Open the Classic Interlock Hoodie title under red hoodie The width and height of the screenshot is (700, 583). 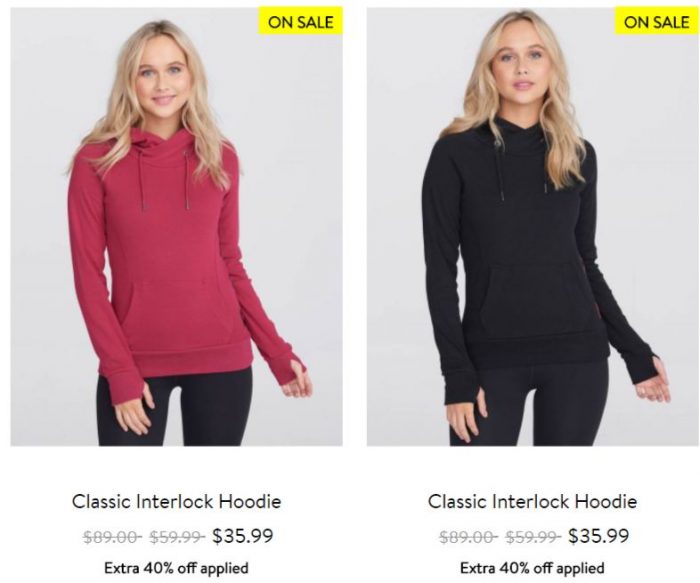(x=177, y=501)
